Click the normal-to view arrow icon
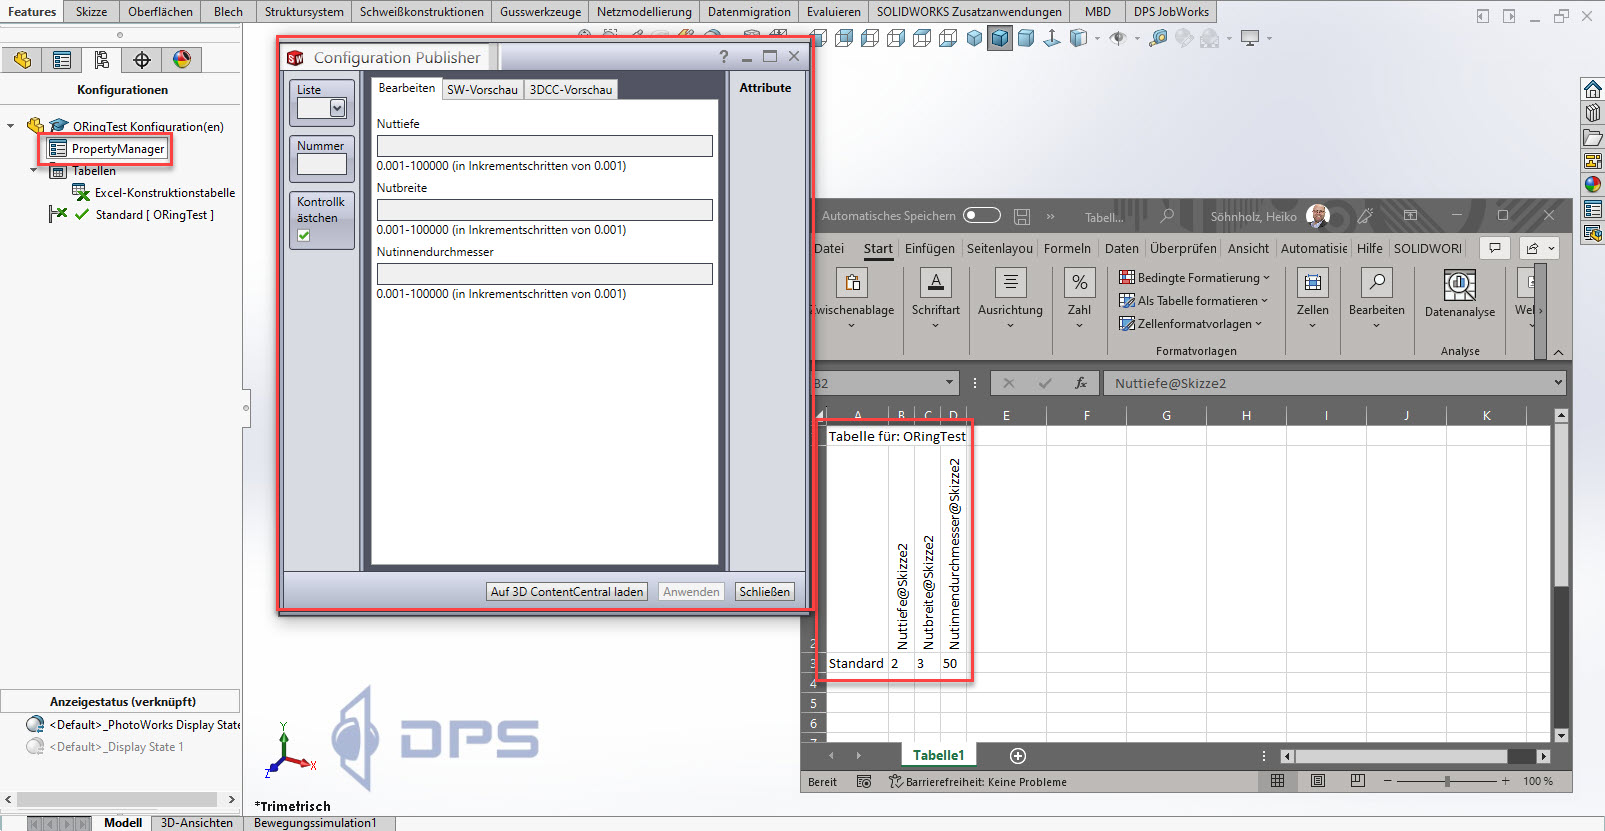This screenshot has width=1605, height=831. 1052,39
